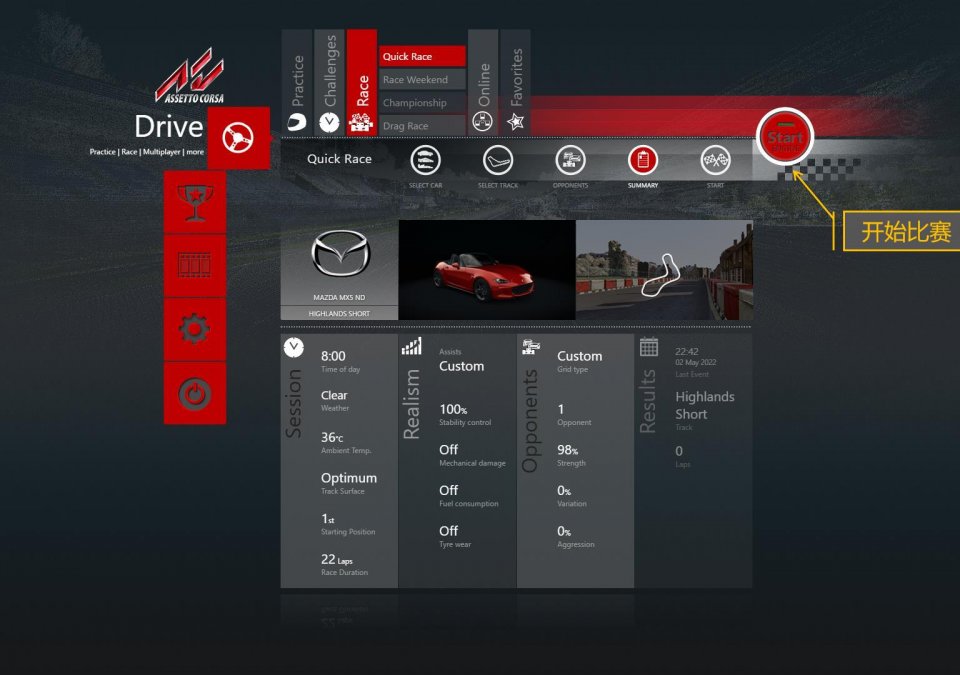The height and width of the screenshot is (675, 960).
Task: Click the Assetto Corsa logo
Action: point(191,75)
